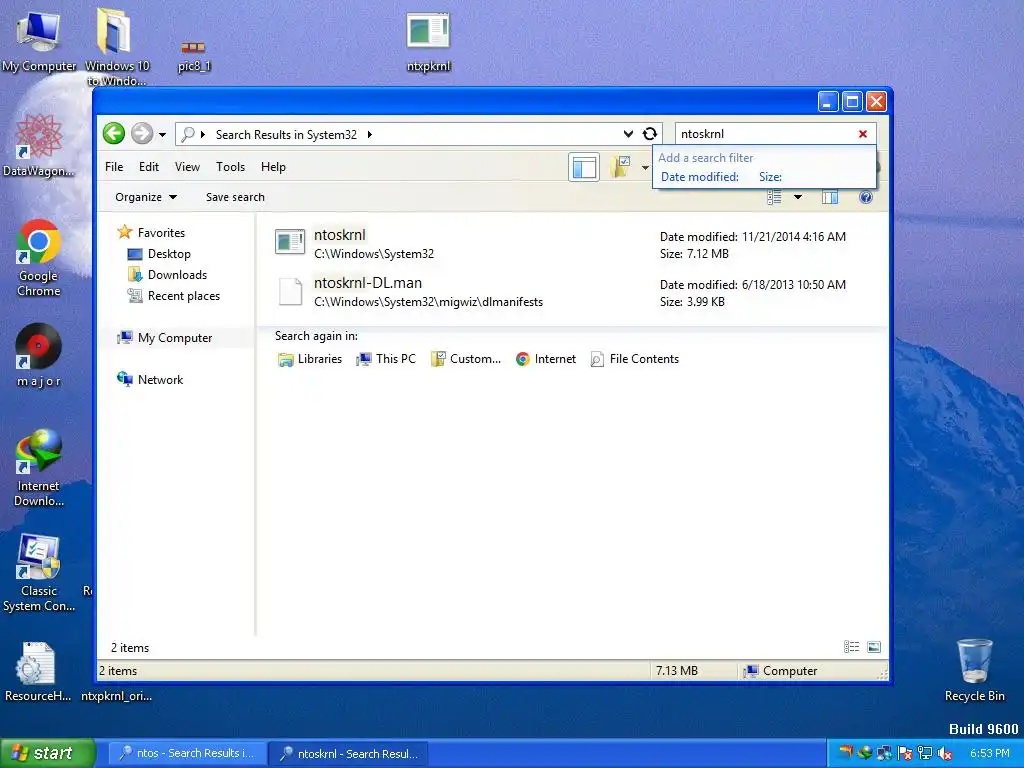Launch Google Chrome from desktop
Image resolution: width=1024 pixels, height=768 pixels.
click(x=39, y=258)
